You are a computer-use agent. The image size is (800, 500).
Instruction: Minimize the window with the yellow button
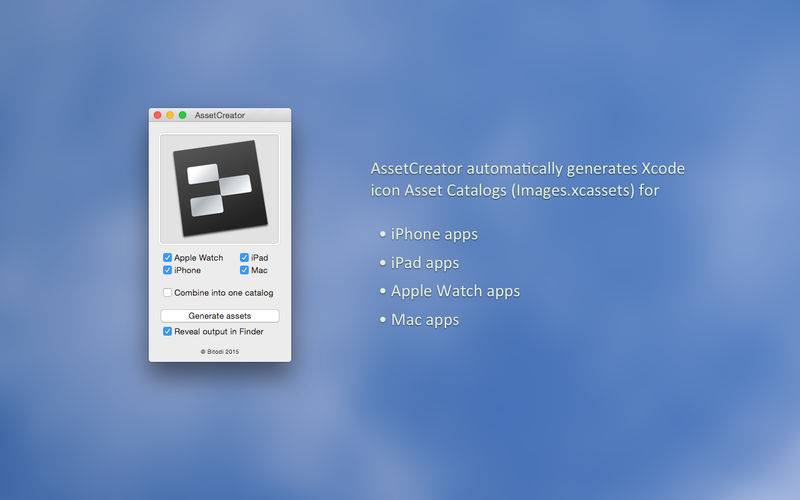click(x=170, y=116)
